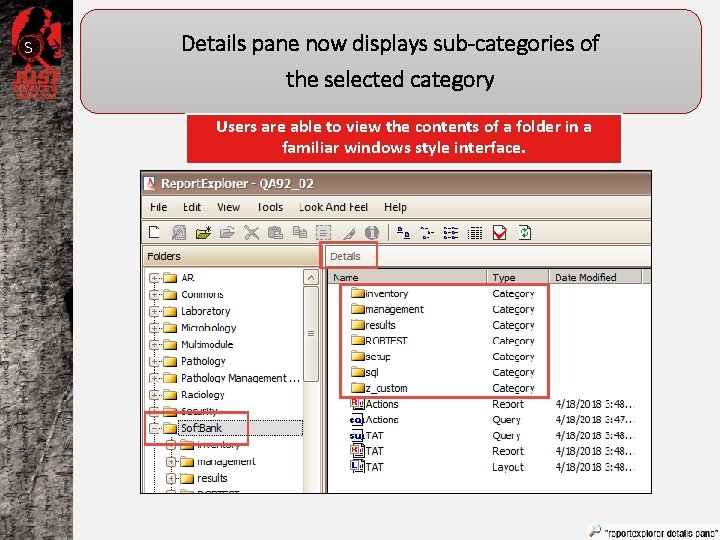This screenshot has height=540, width=720.
Task: Expand the Microbiology folder node
Action: tap(154, 328)
